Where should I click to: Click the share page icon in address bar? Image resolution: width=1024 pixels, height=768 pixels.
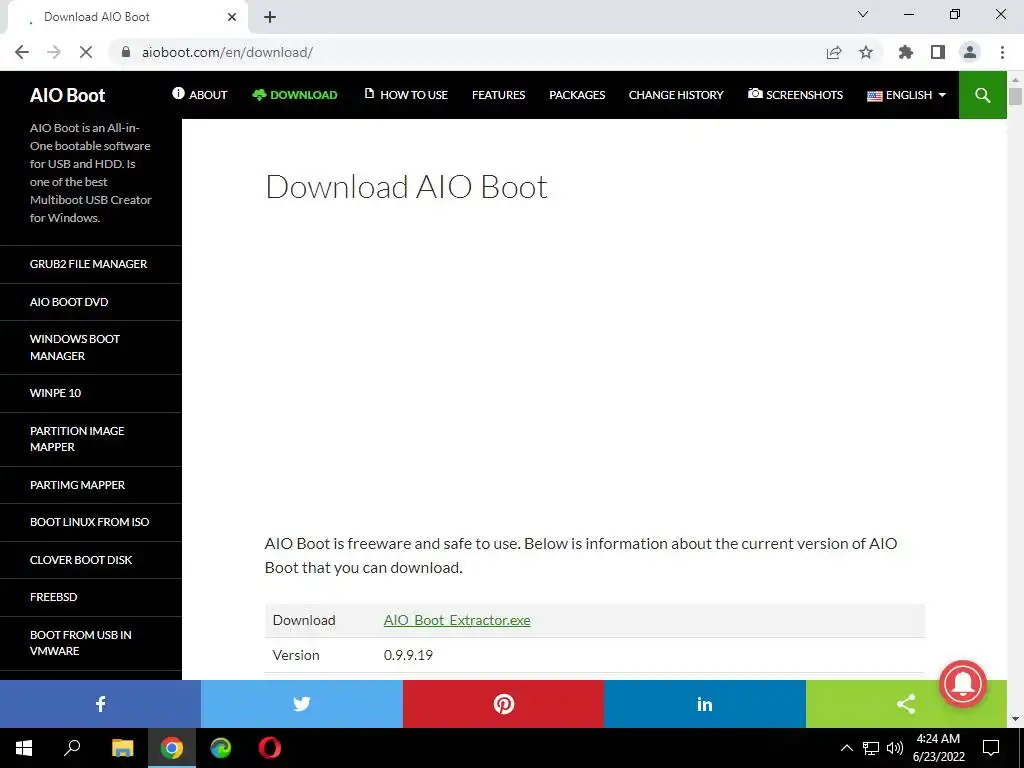834,52
